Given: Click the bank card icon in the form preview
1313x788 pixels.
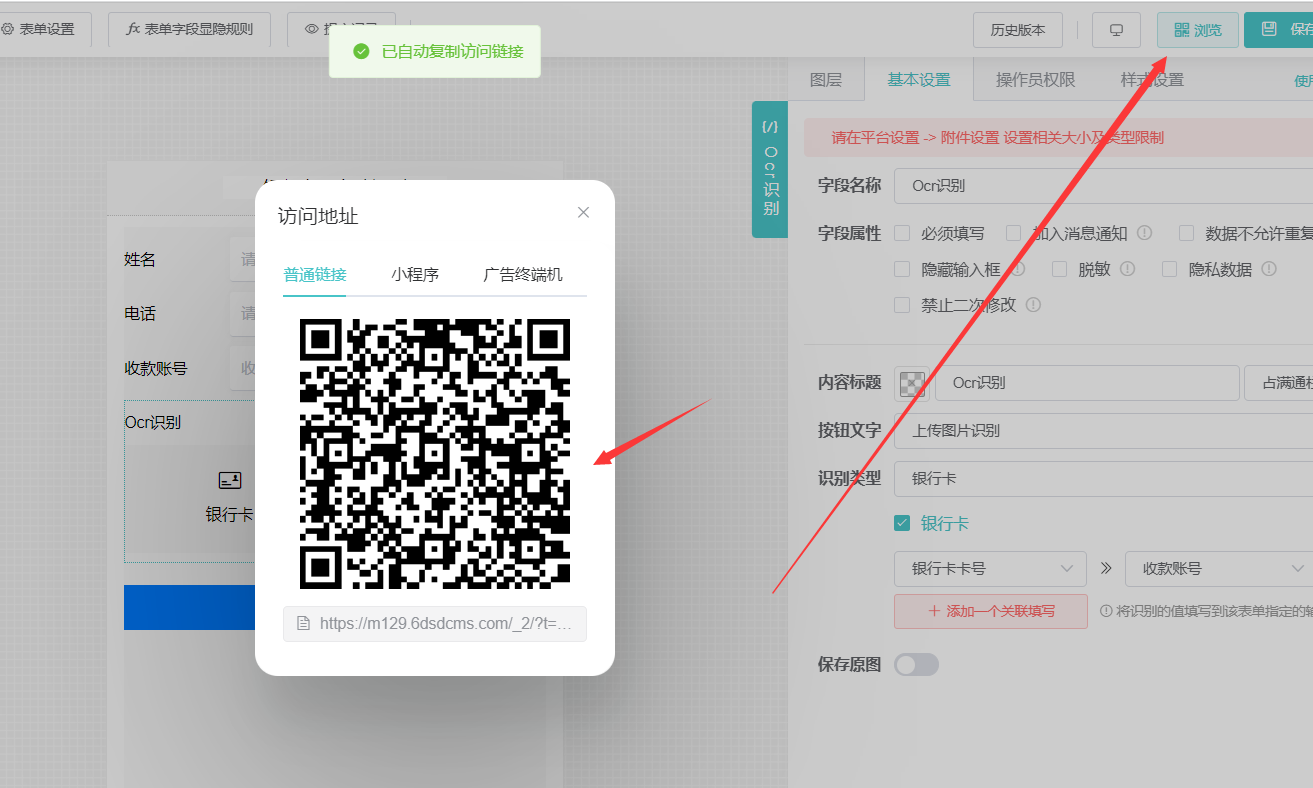Looking at the screenshot, I should pos(230,481).
